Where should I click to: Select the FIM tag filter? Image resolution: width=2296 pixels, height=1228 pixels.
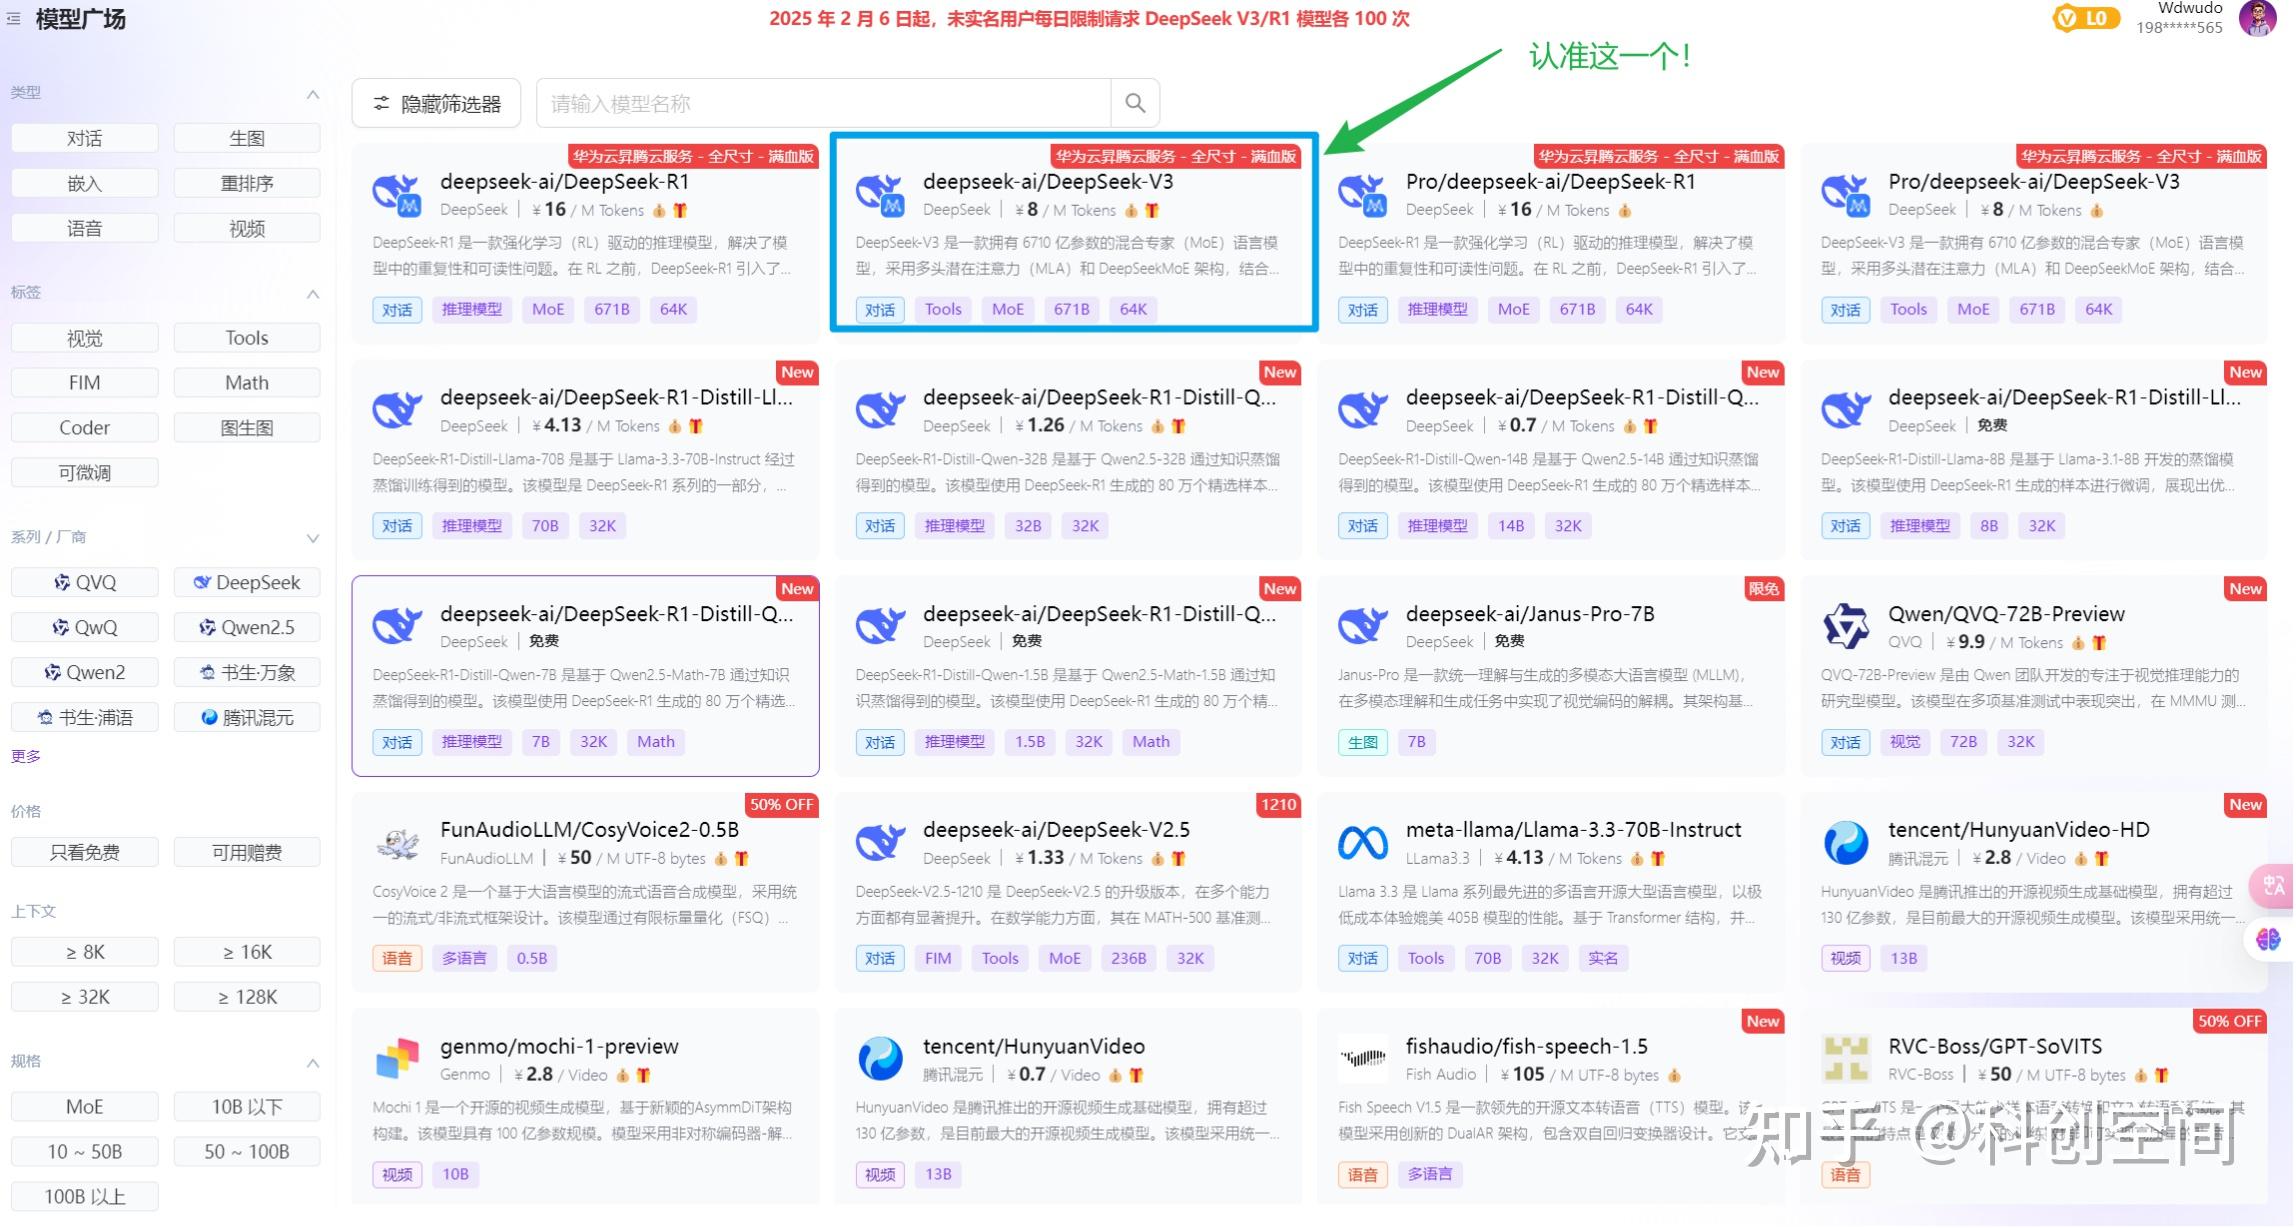(x=84, y=383)
